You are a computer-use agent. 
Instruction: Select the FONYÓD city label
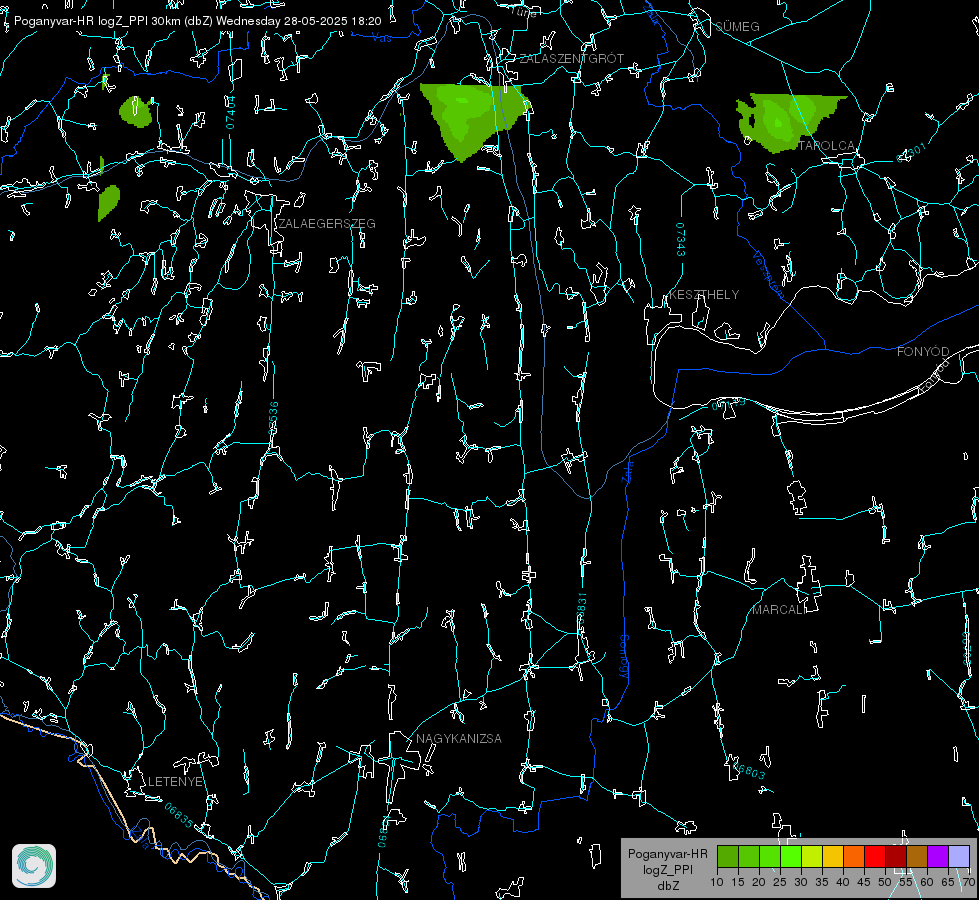click(x=923, y=352)
